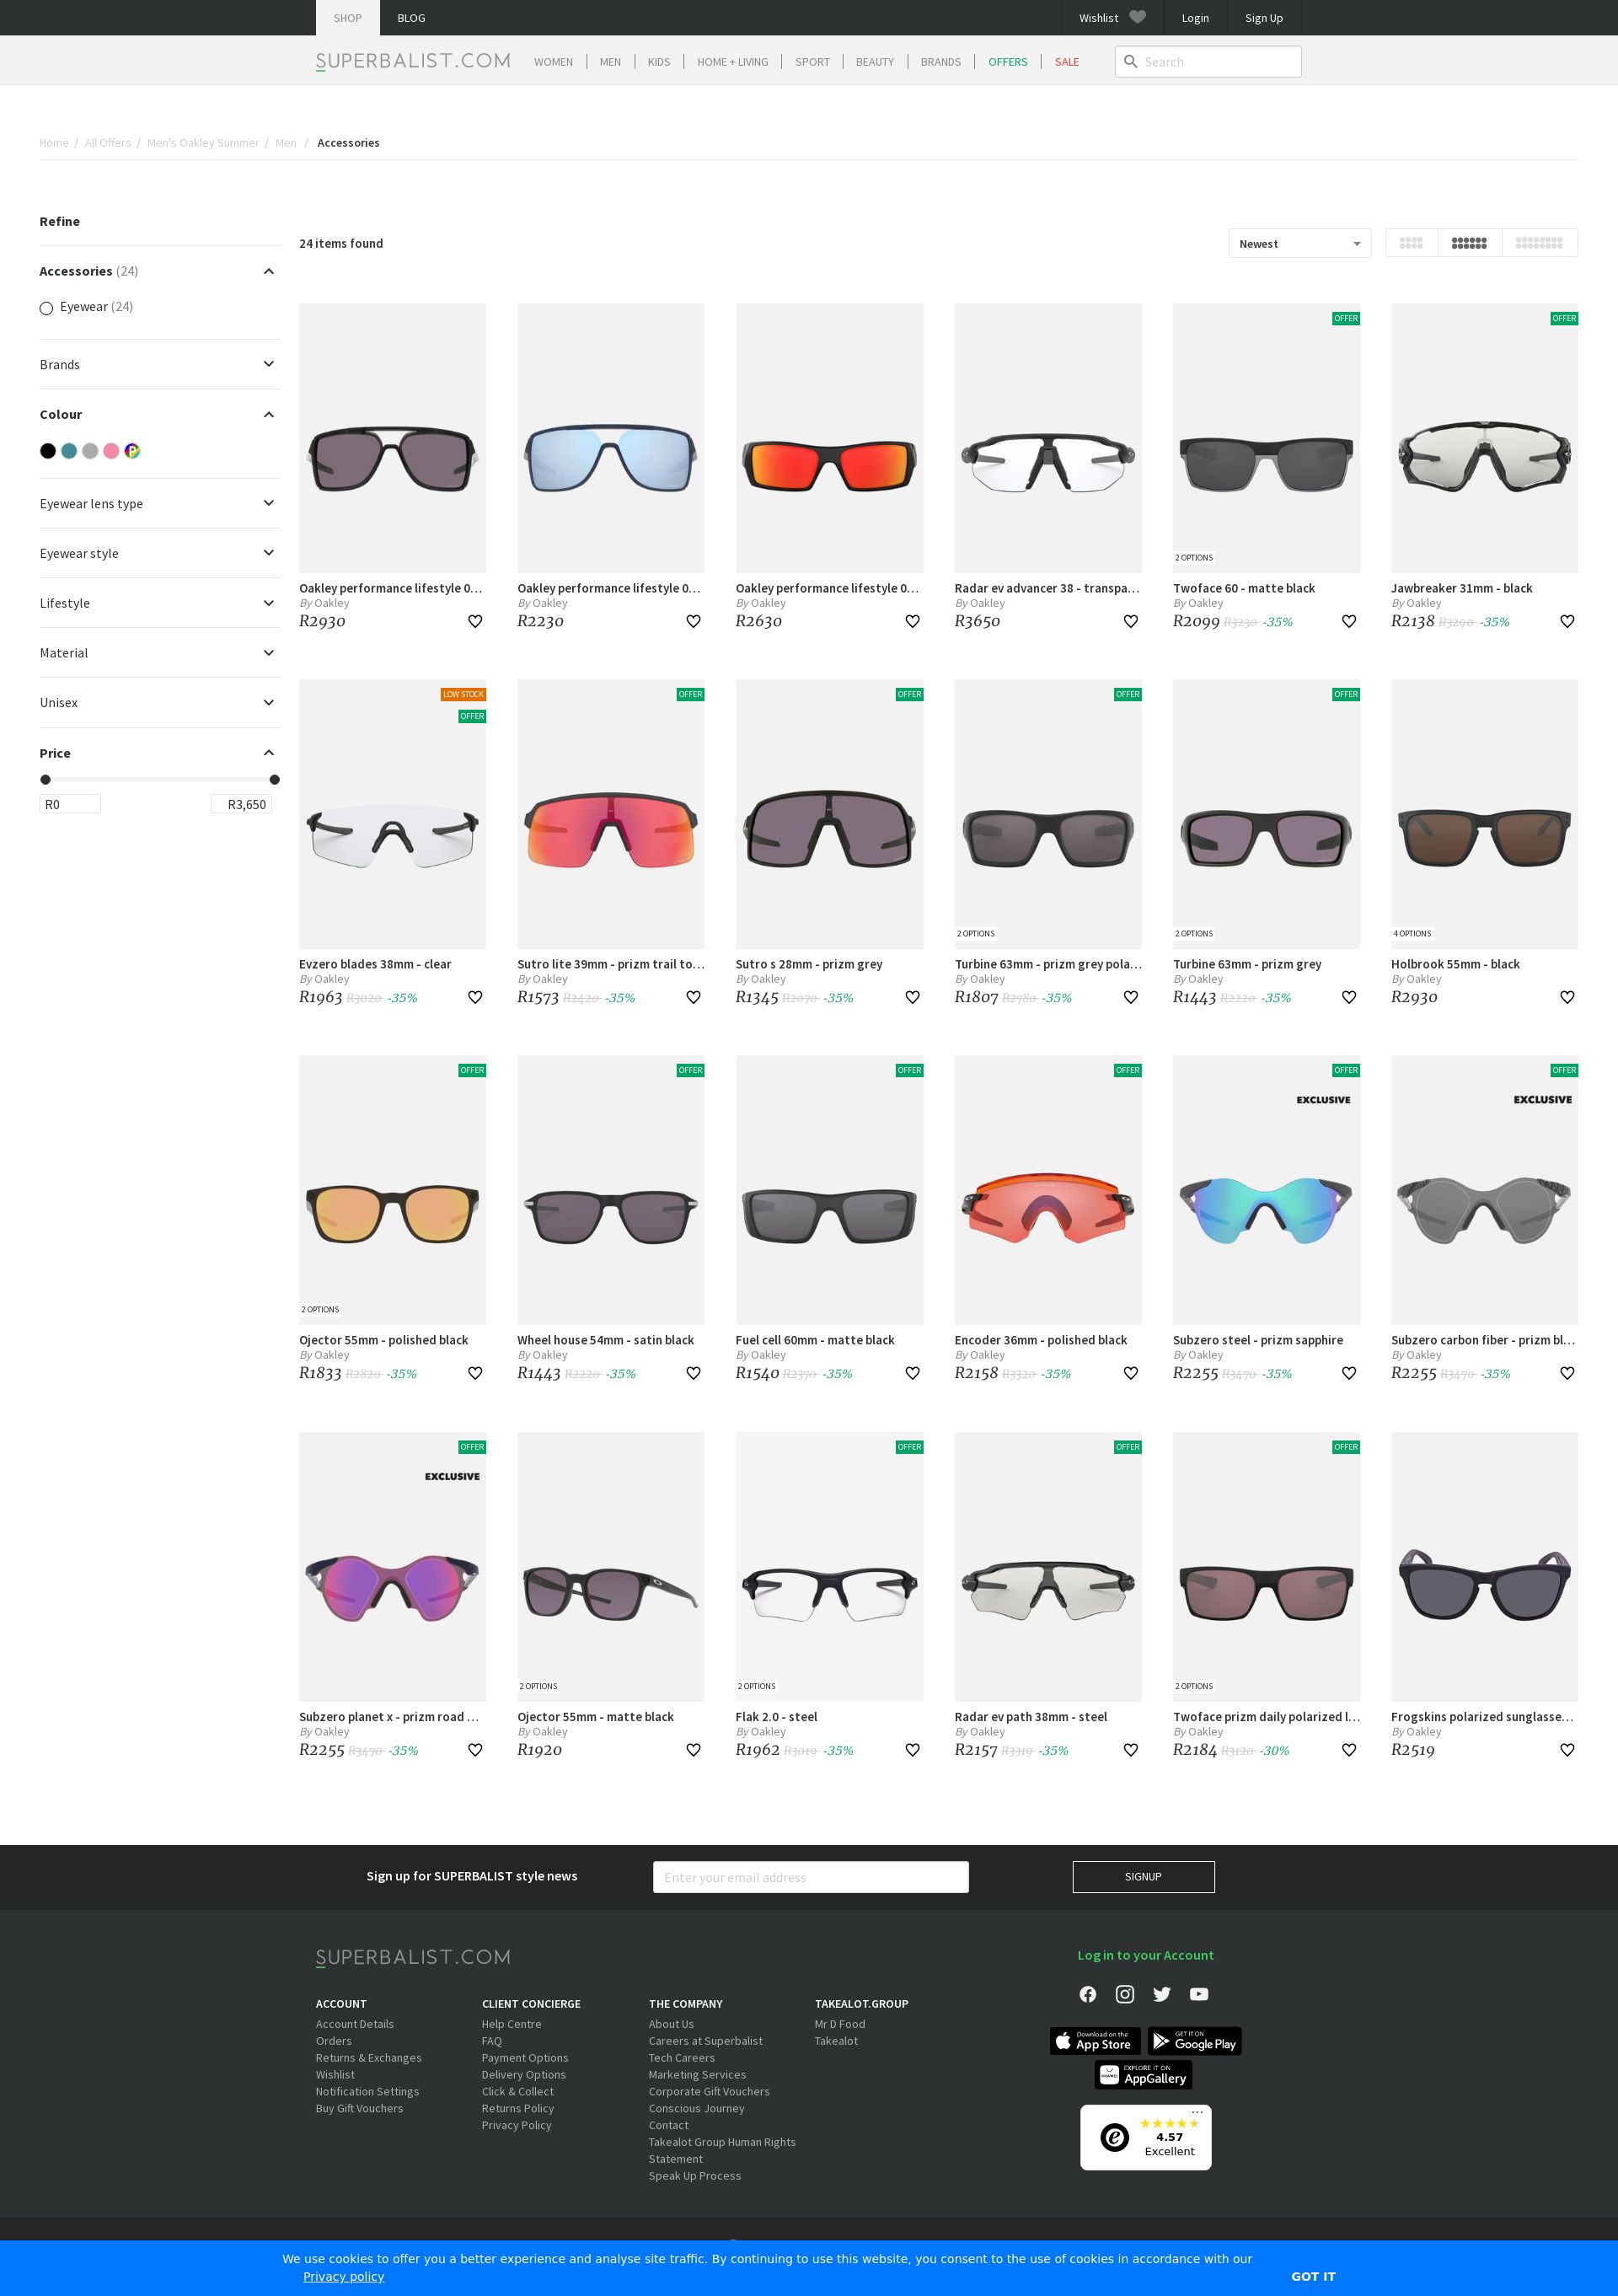Select the Eyewear (24) radio option

pyautogui.click(x=46, y=308)
